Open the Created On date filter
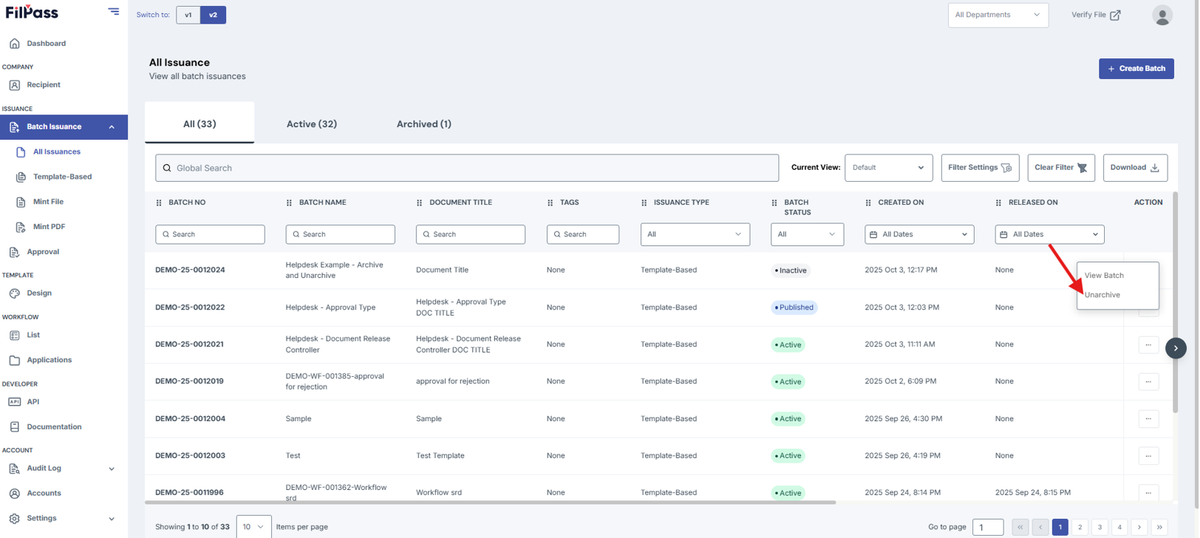The image size is (1200, 538). (x=919, y=234)
